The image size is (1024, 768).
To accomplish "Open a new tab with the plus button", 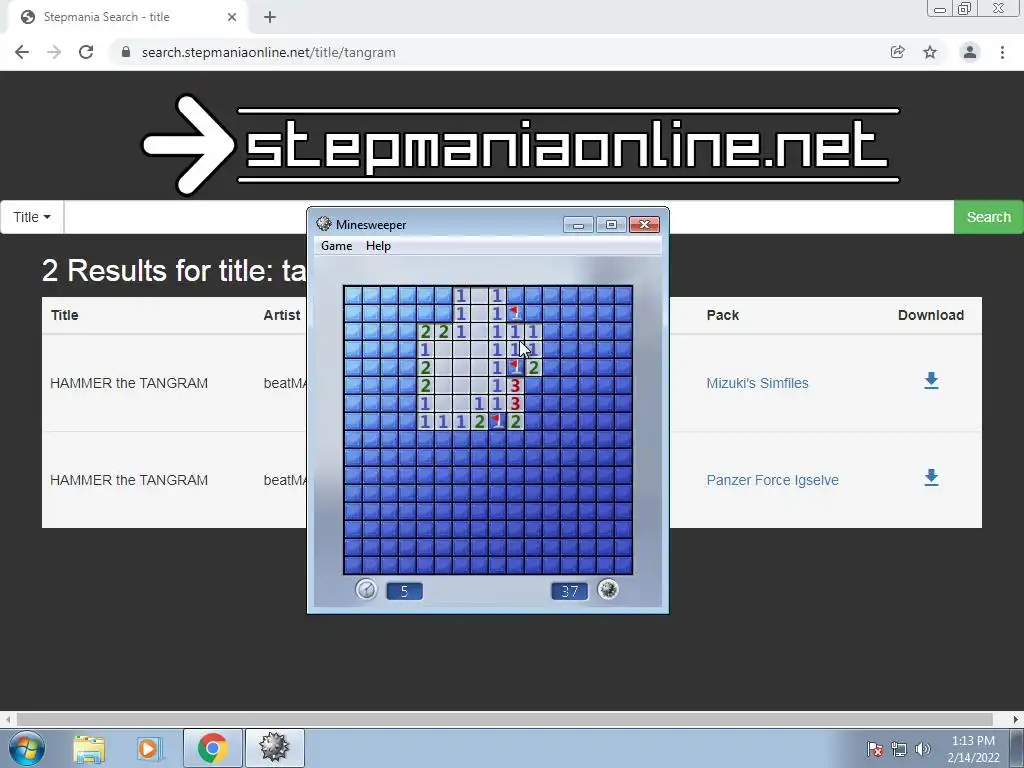I will (x=270, y=17).
